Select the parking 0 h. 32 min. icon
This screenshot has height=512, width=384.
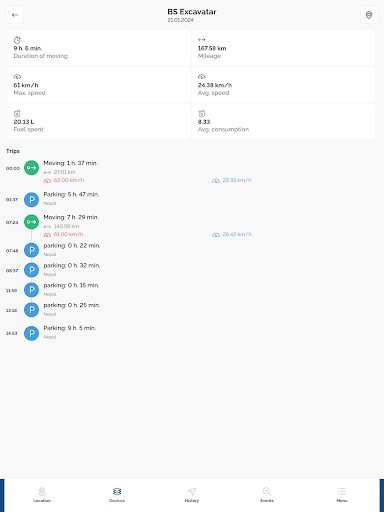(31, 270)
